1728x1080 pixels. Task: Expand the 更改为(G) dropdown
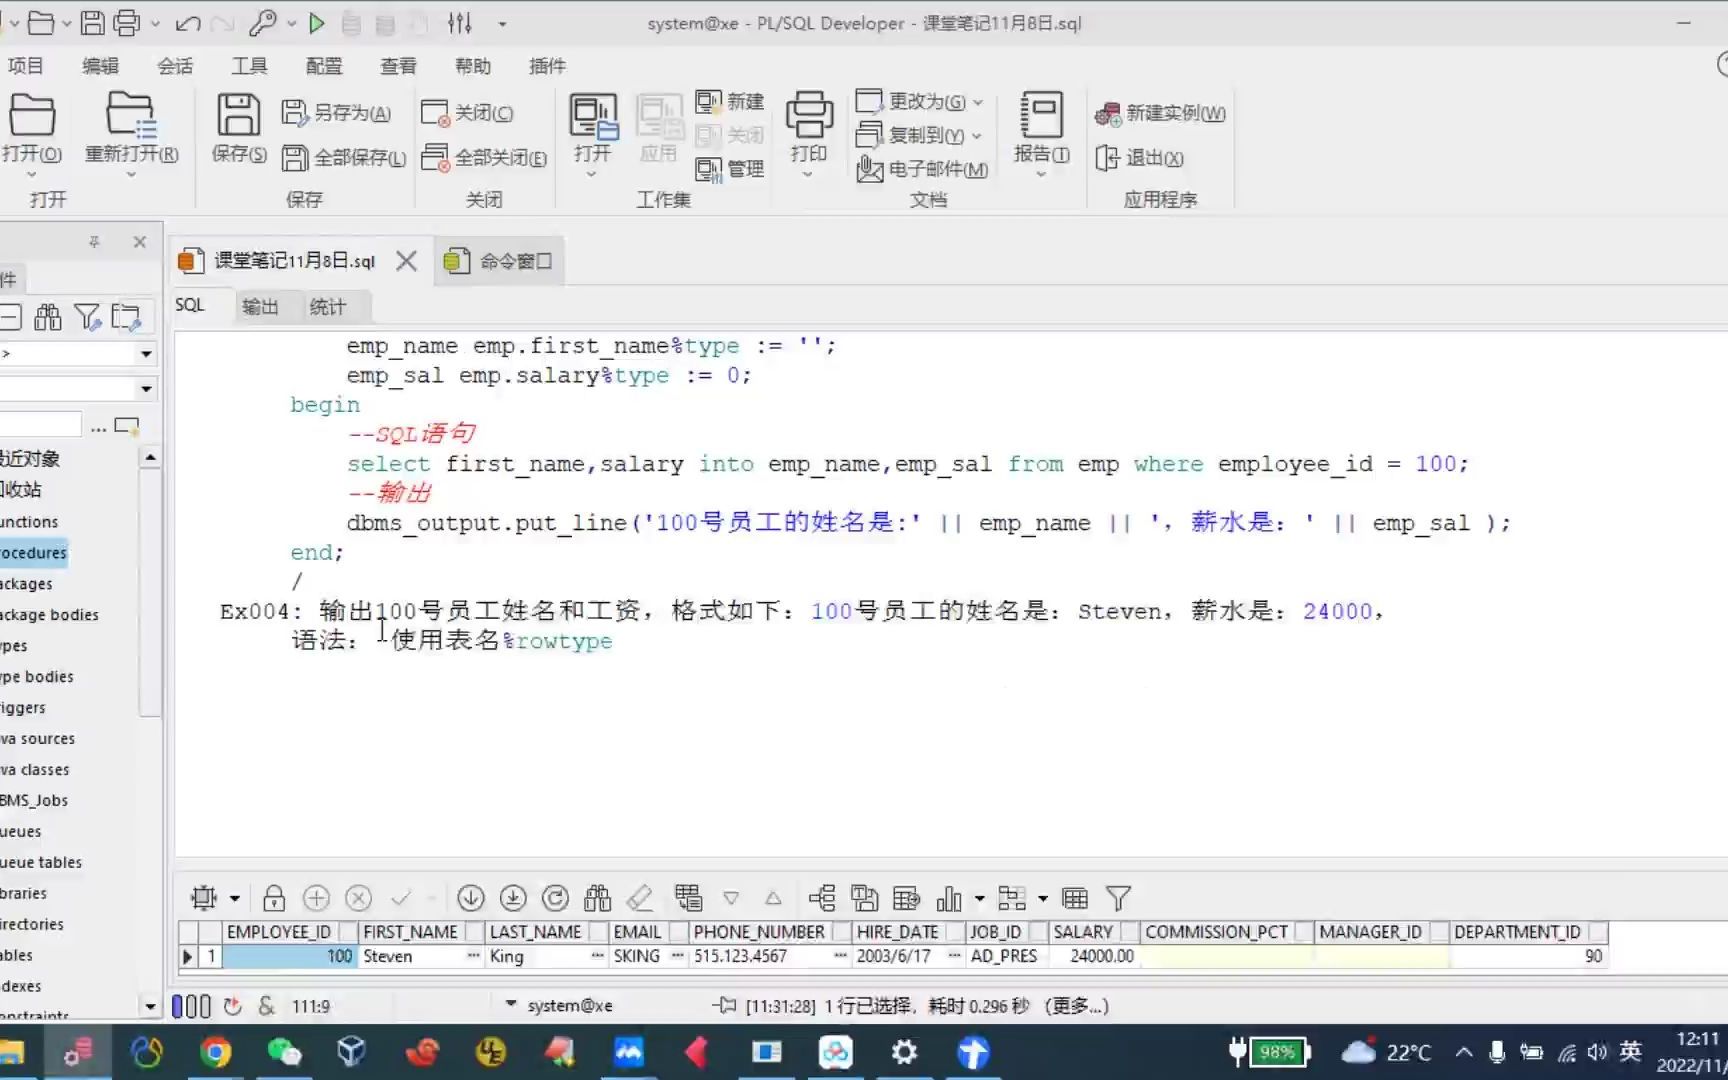coord(978,102)
